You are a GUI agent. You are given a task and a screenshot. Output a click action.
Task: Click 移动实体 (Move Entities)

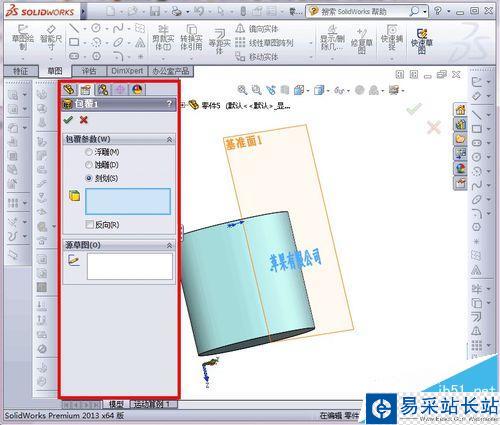[x=257, y=57]
